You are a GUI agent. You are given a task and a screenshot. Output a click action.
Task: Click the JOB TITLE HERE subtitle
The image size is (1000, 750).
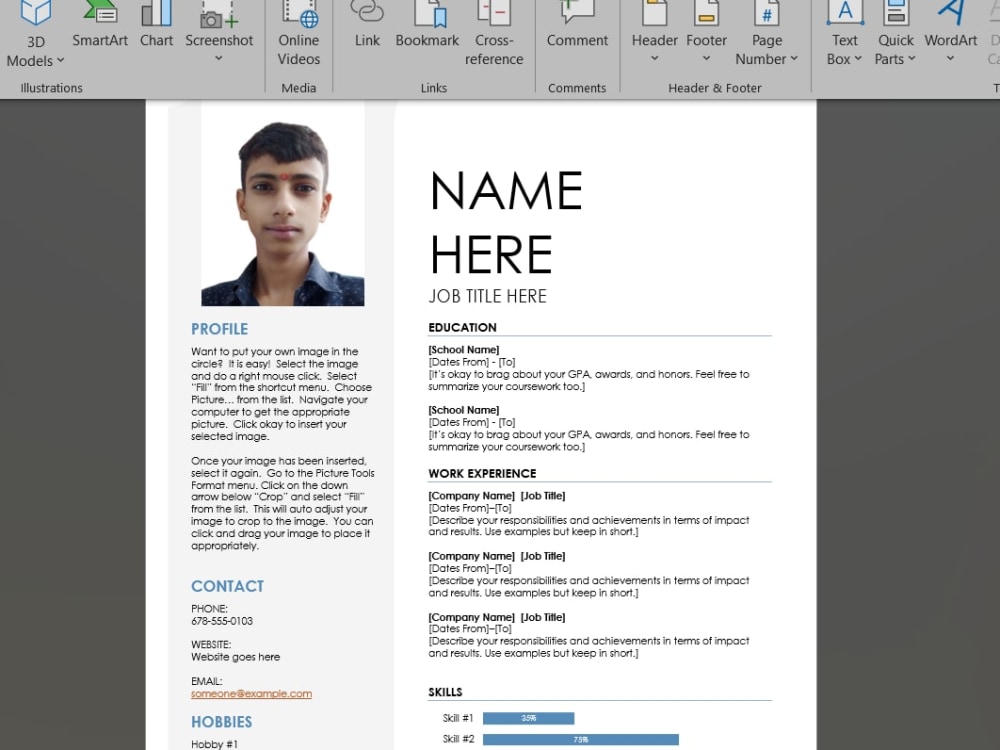[487, 296]
